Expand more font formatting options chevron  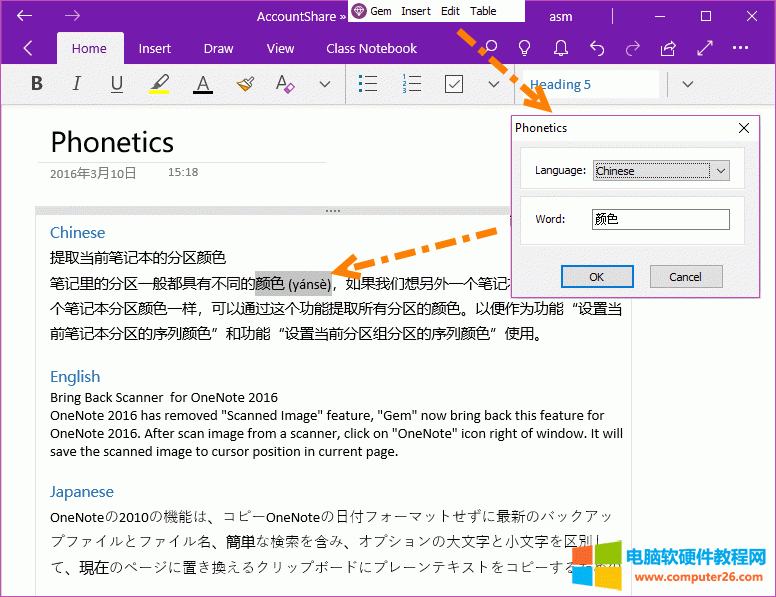coord(324,85)
